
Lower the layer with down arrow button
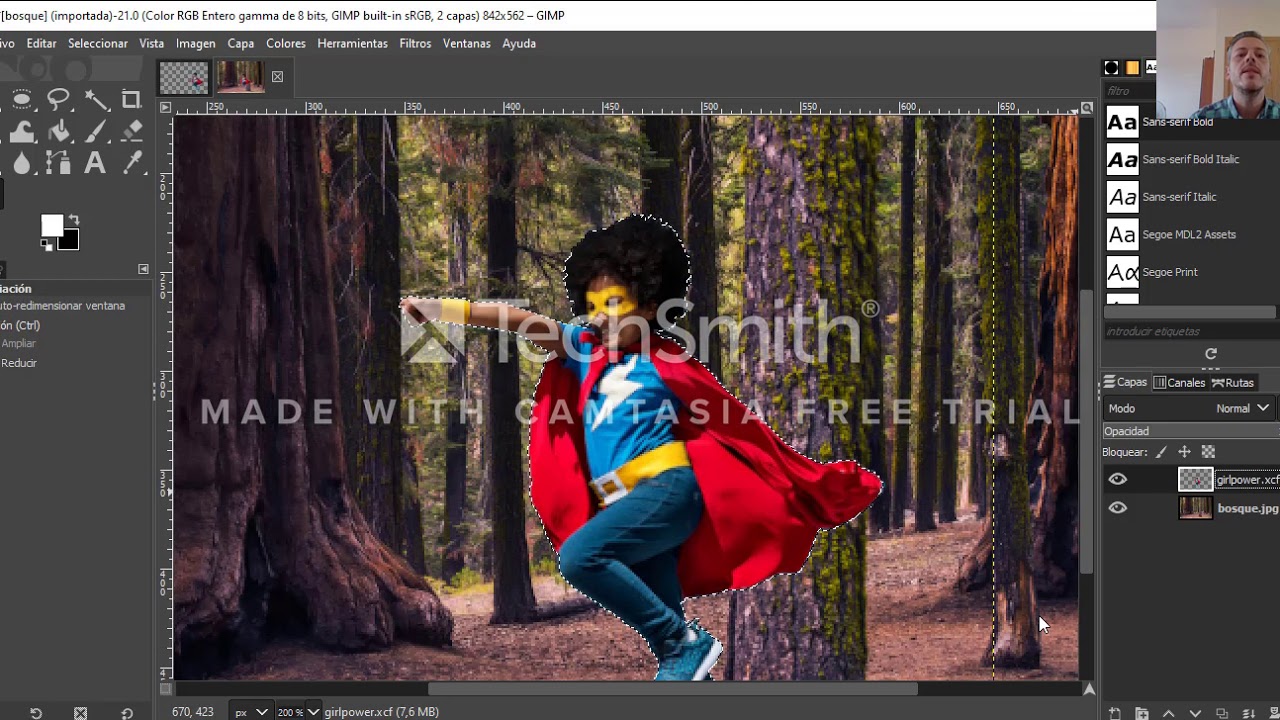1195,713
